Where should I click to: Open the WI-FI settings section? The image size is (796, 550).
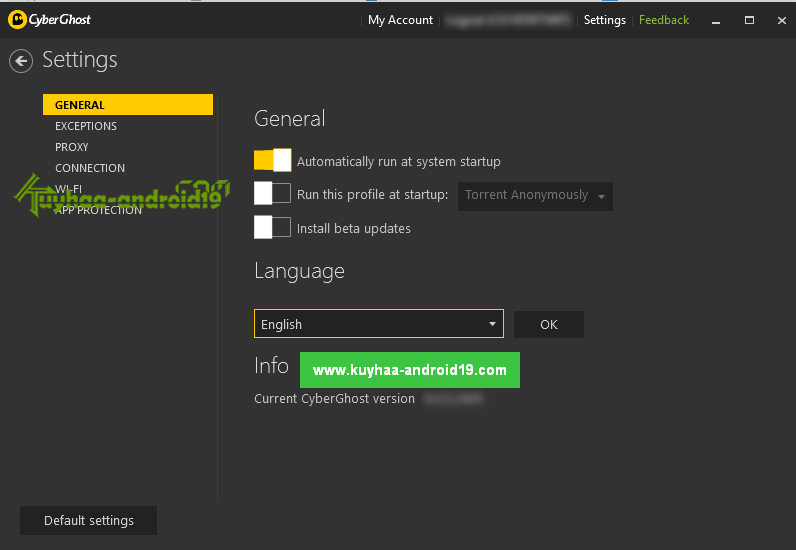68,189
